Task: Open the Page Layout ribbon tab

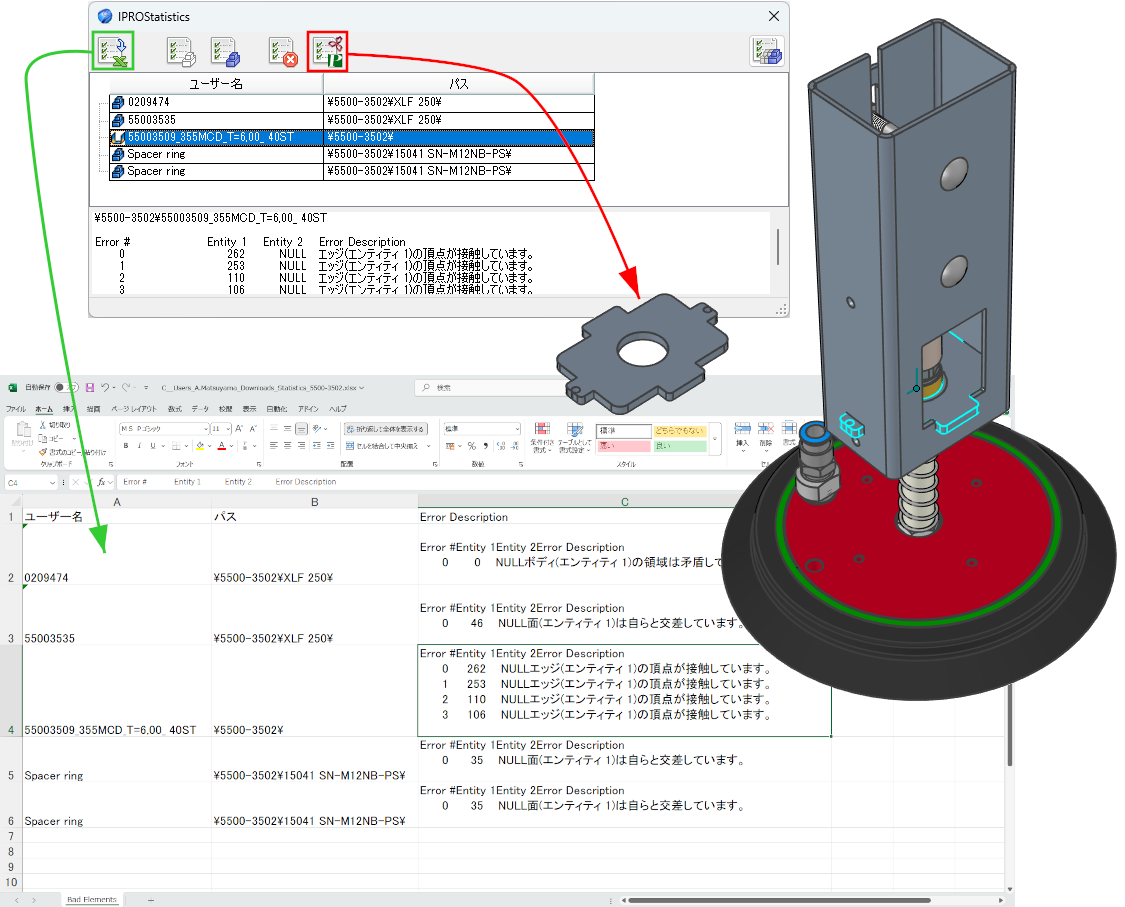Action: point(133,408)
